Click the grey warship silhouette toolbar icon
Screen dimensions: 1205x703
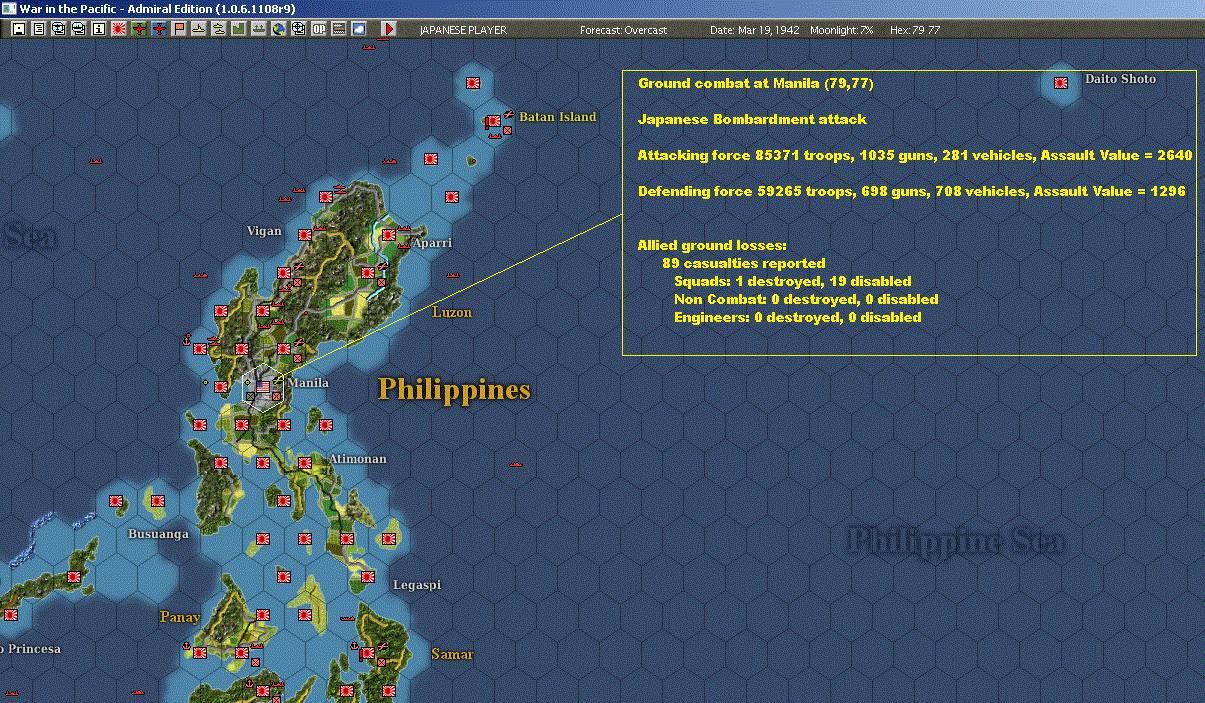(259, 29)
